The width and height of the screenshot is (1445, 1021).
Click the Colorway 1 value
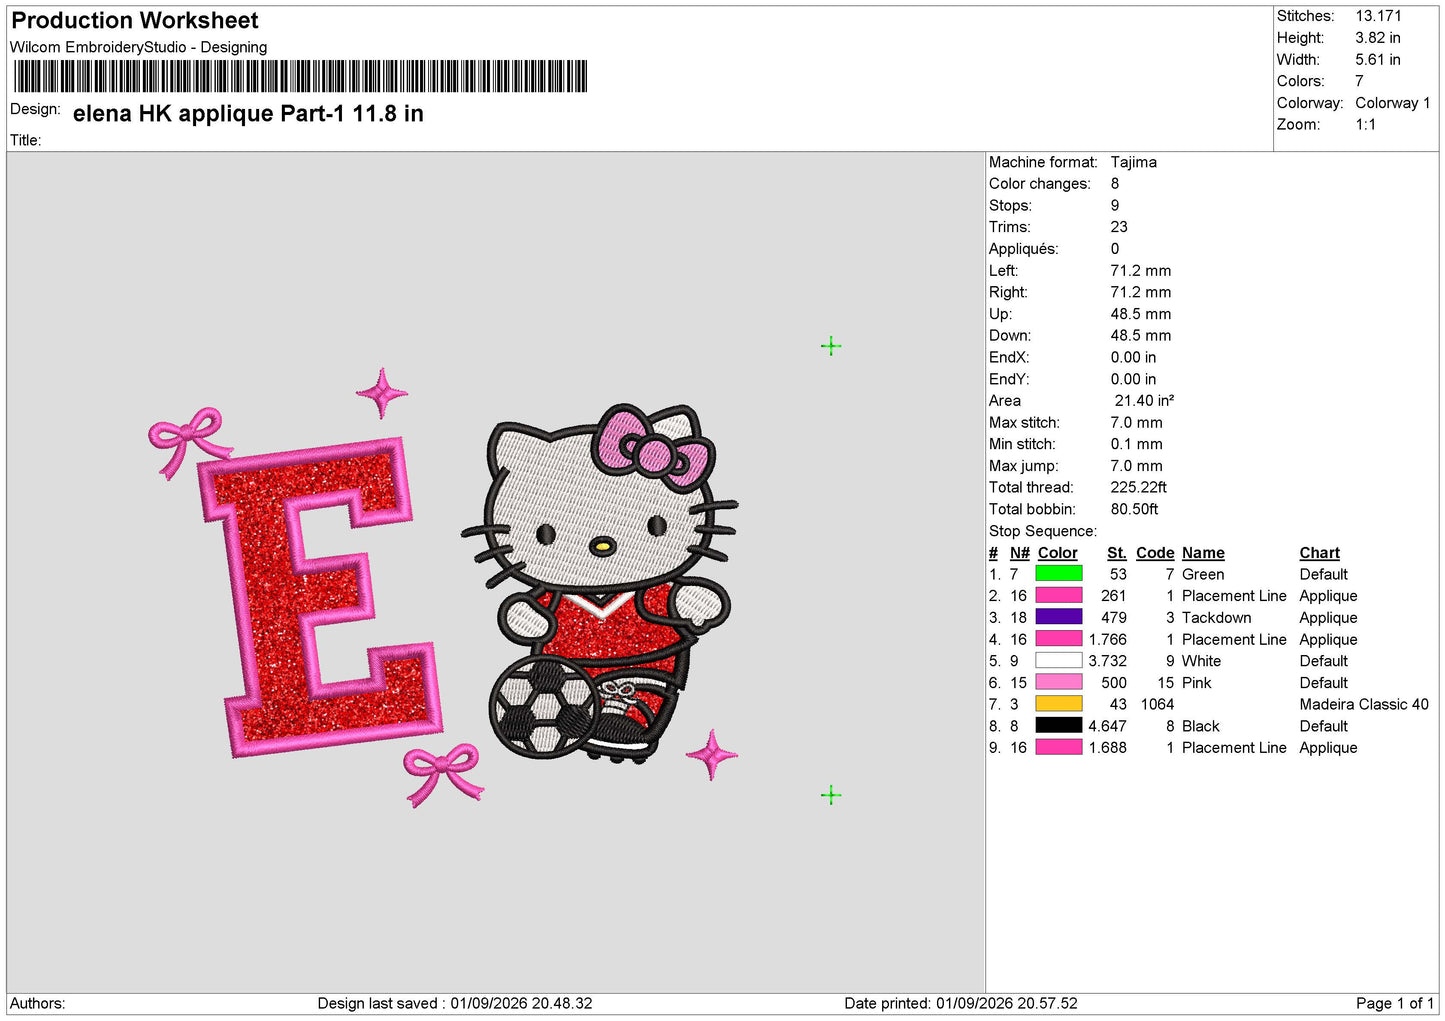[x=1393, y=103]
